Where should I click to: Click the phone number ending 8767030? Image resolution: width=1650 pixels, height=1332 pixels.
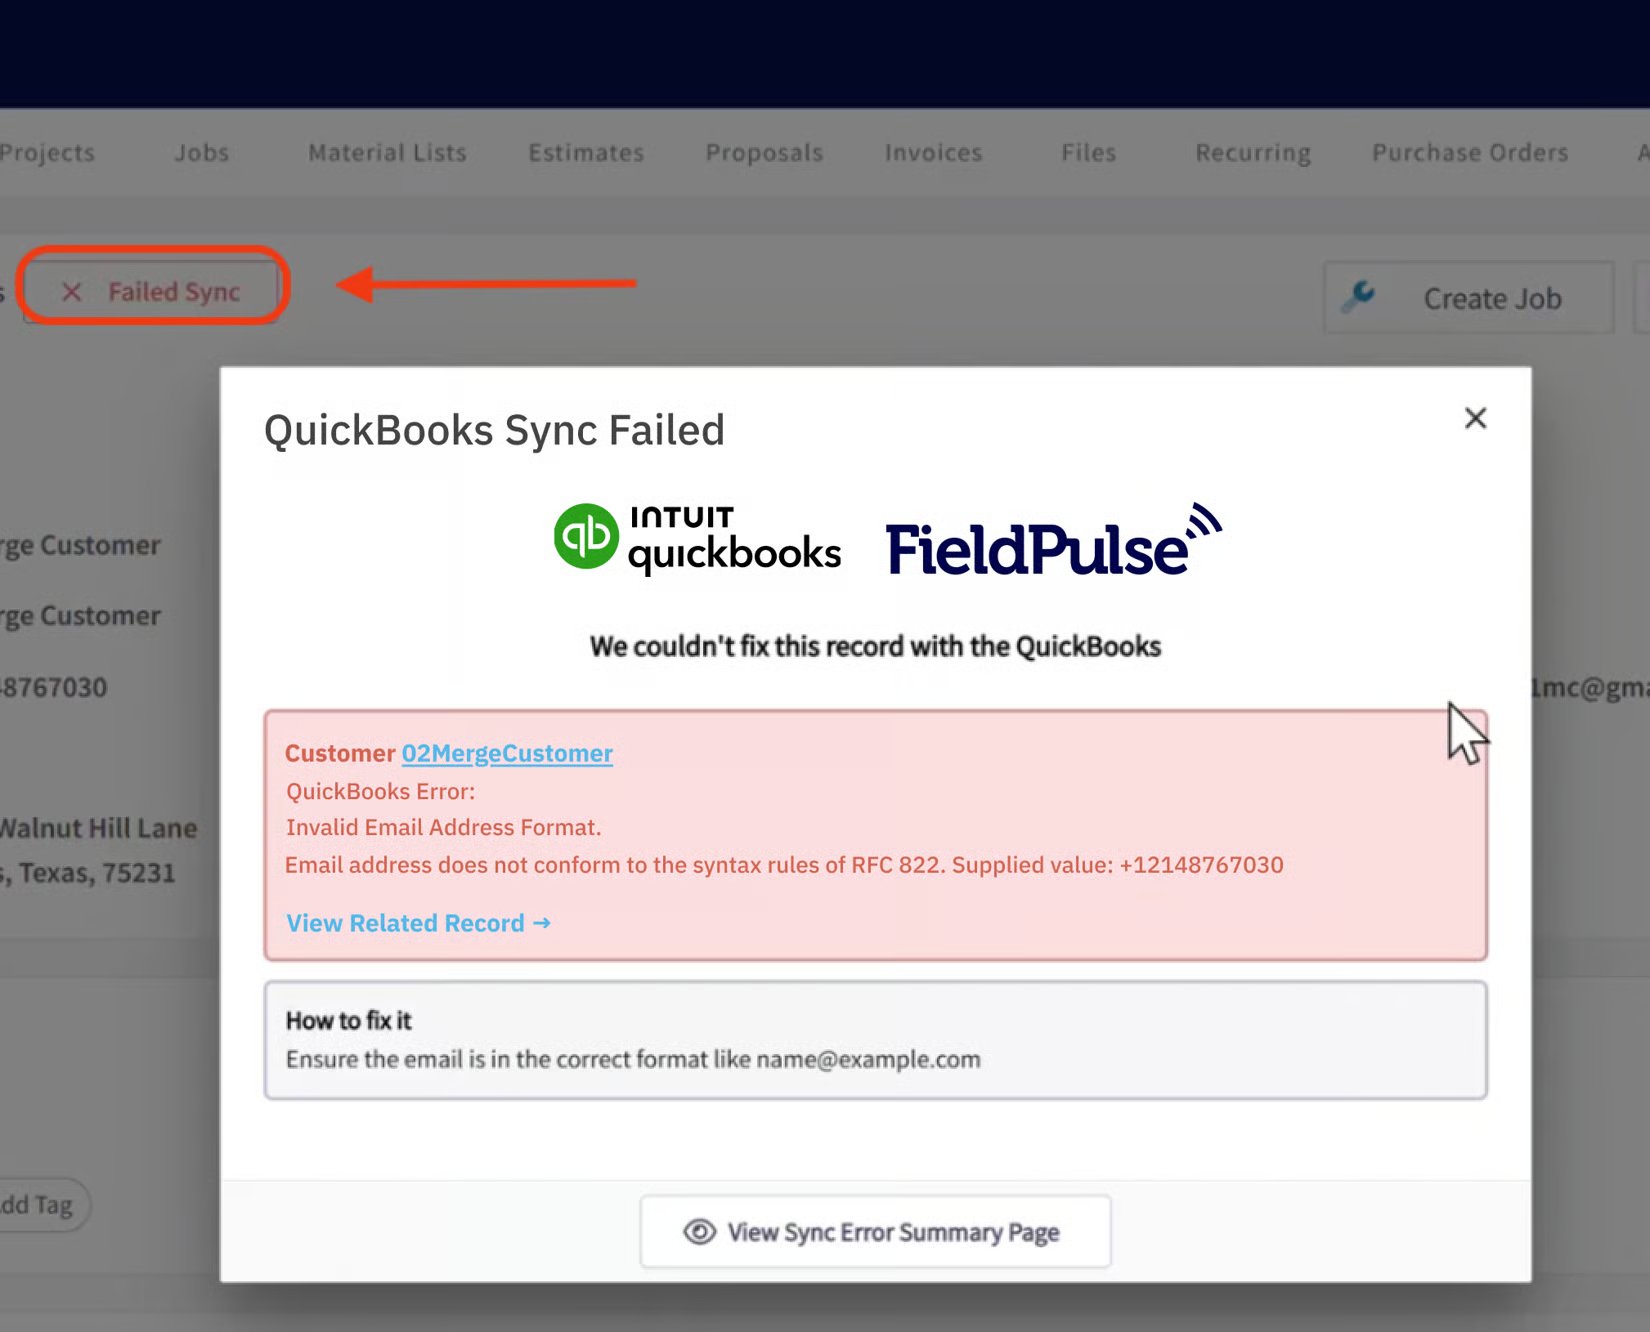[53, 687]
